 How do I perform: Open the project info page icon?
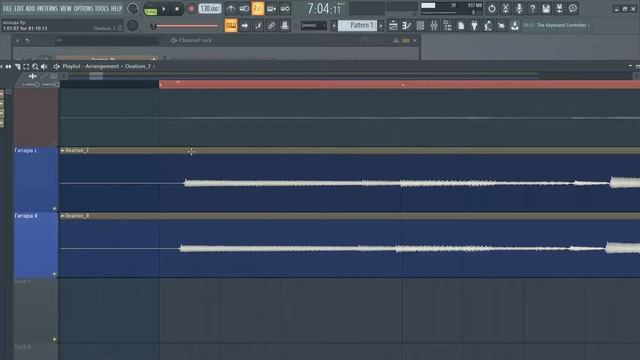pyautogui.click(x=461, y=26)
